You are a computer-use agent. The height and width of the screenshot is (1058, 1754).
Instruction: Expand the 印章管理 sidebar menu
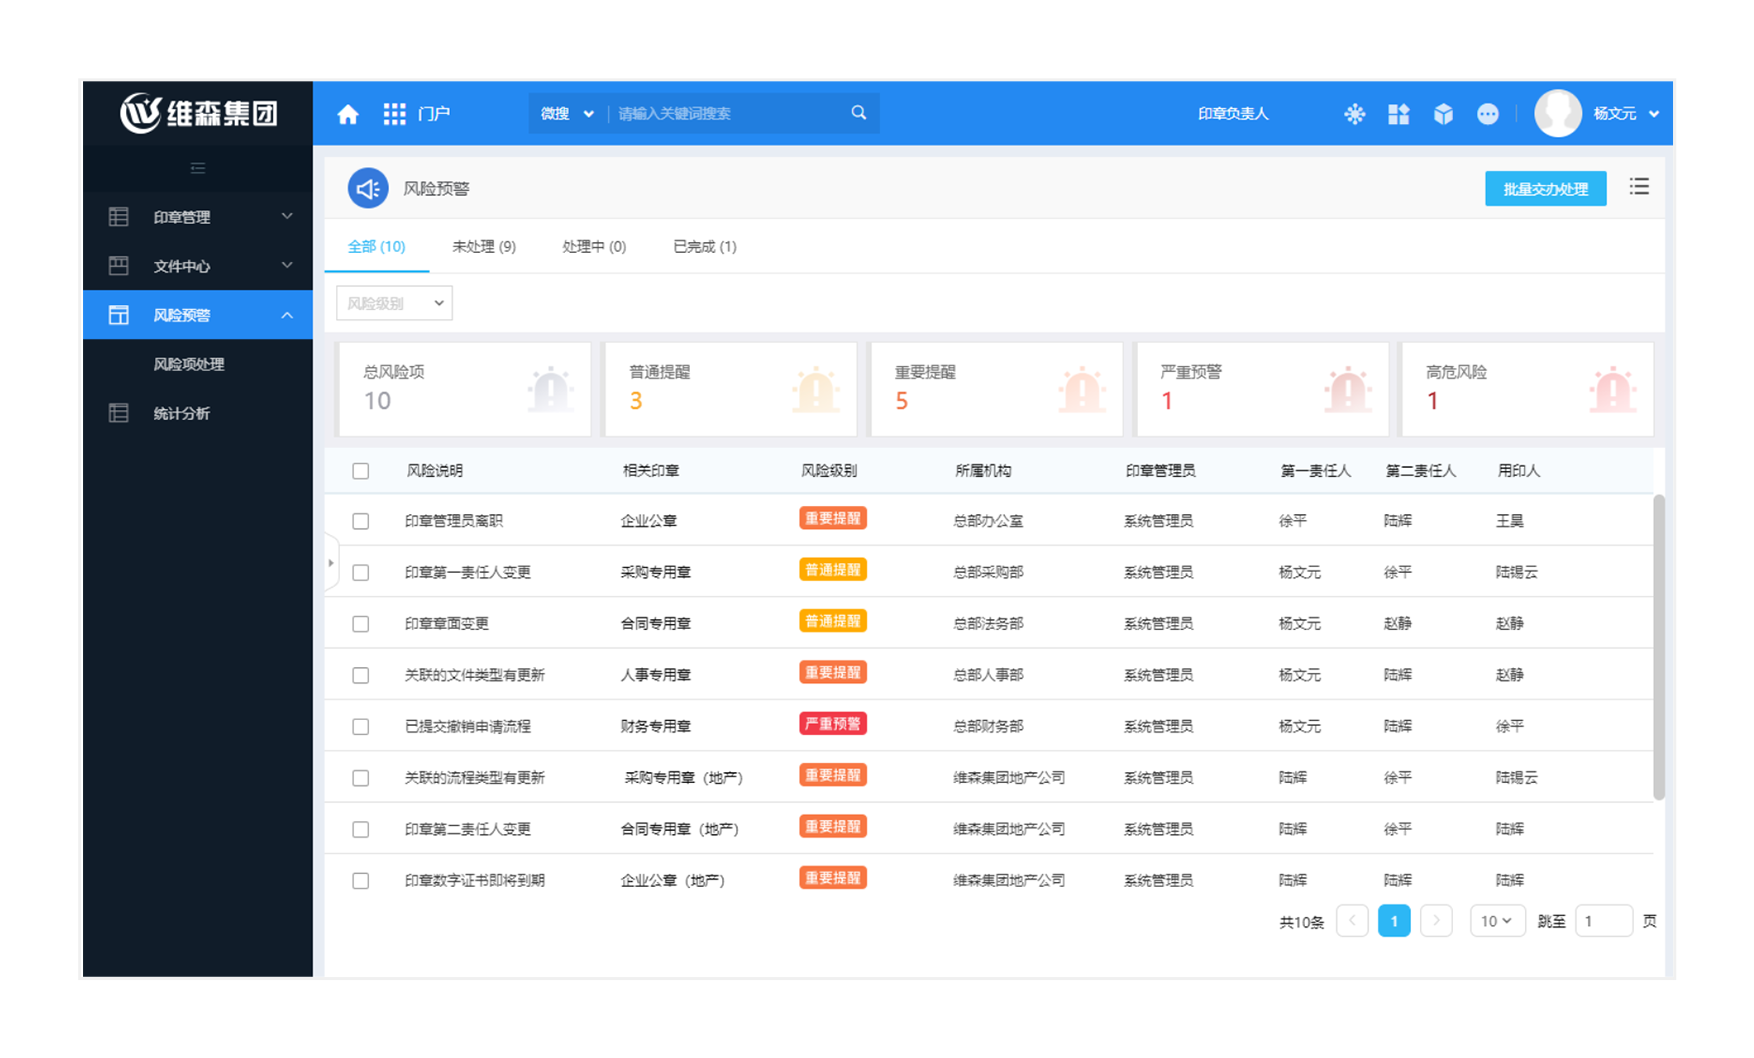(198, 217)
